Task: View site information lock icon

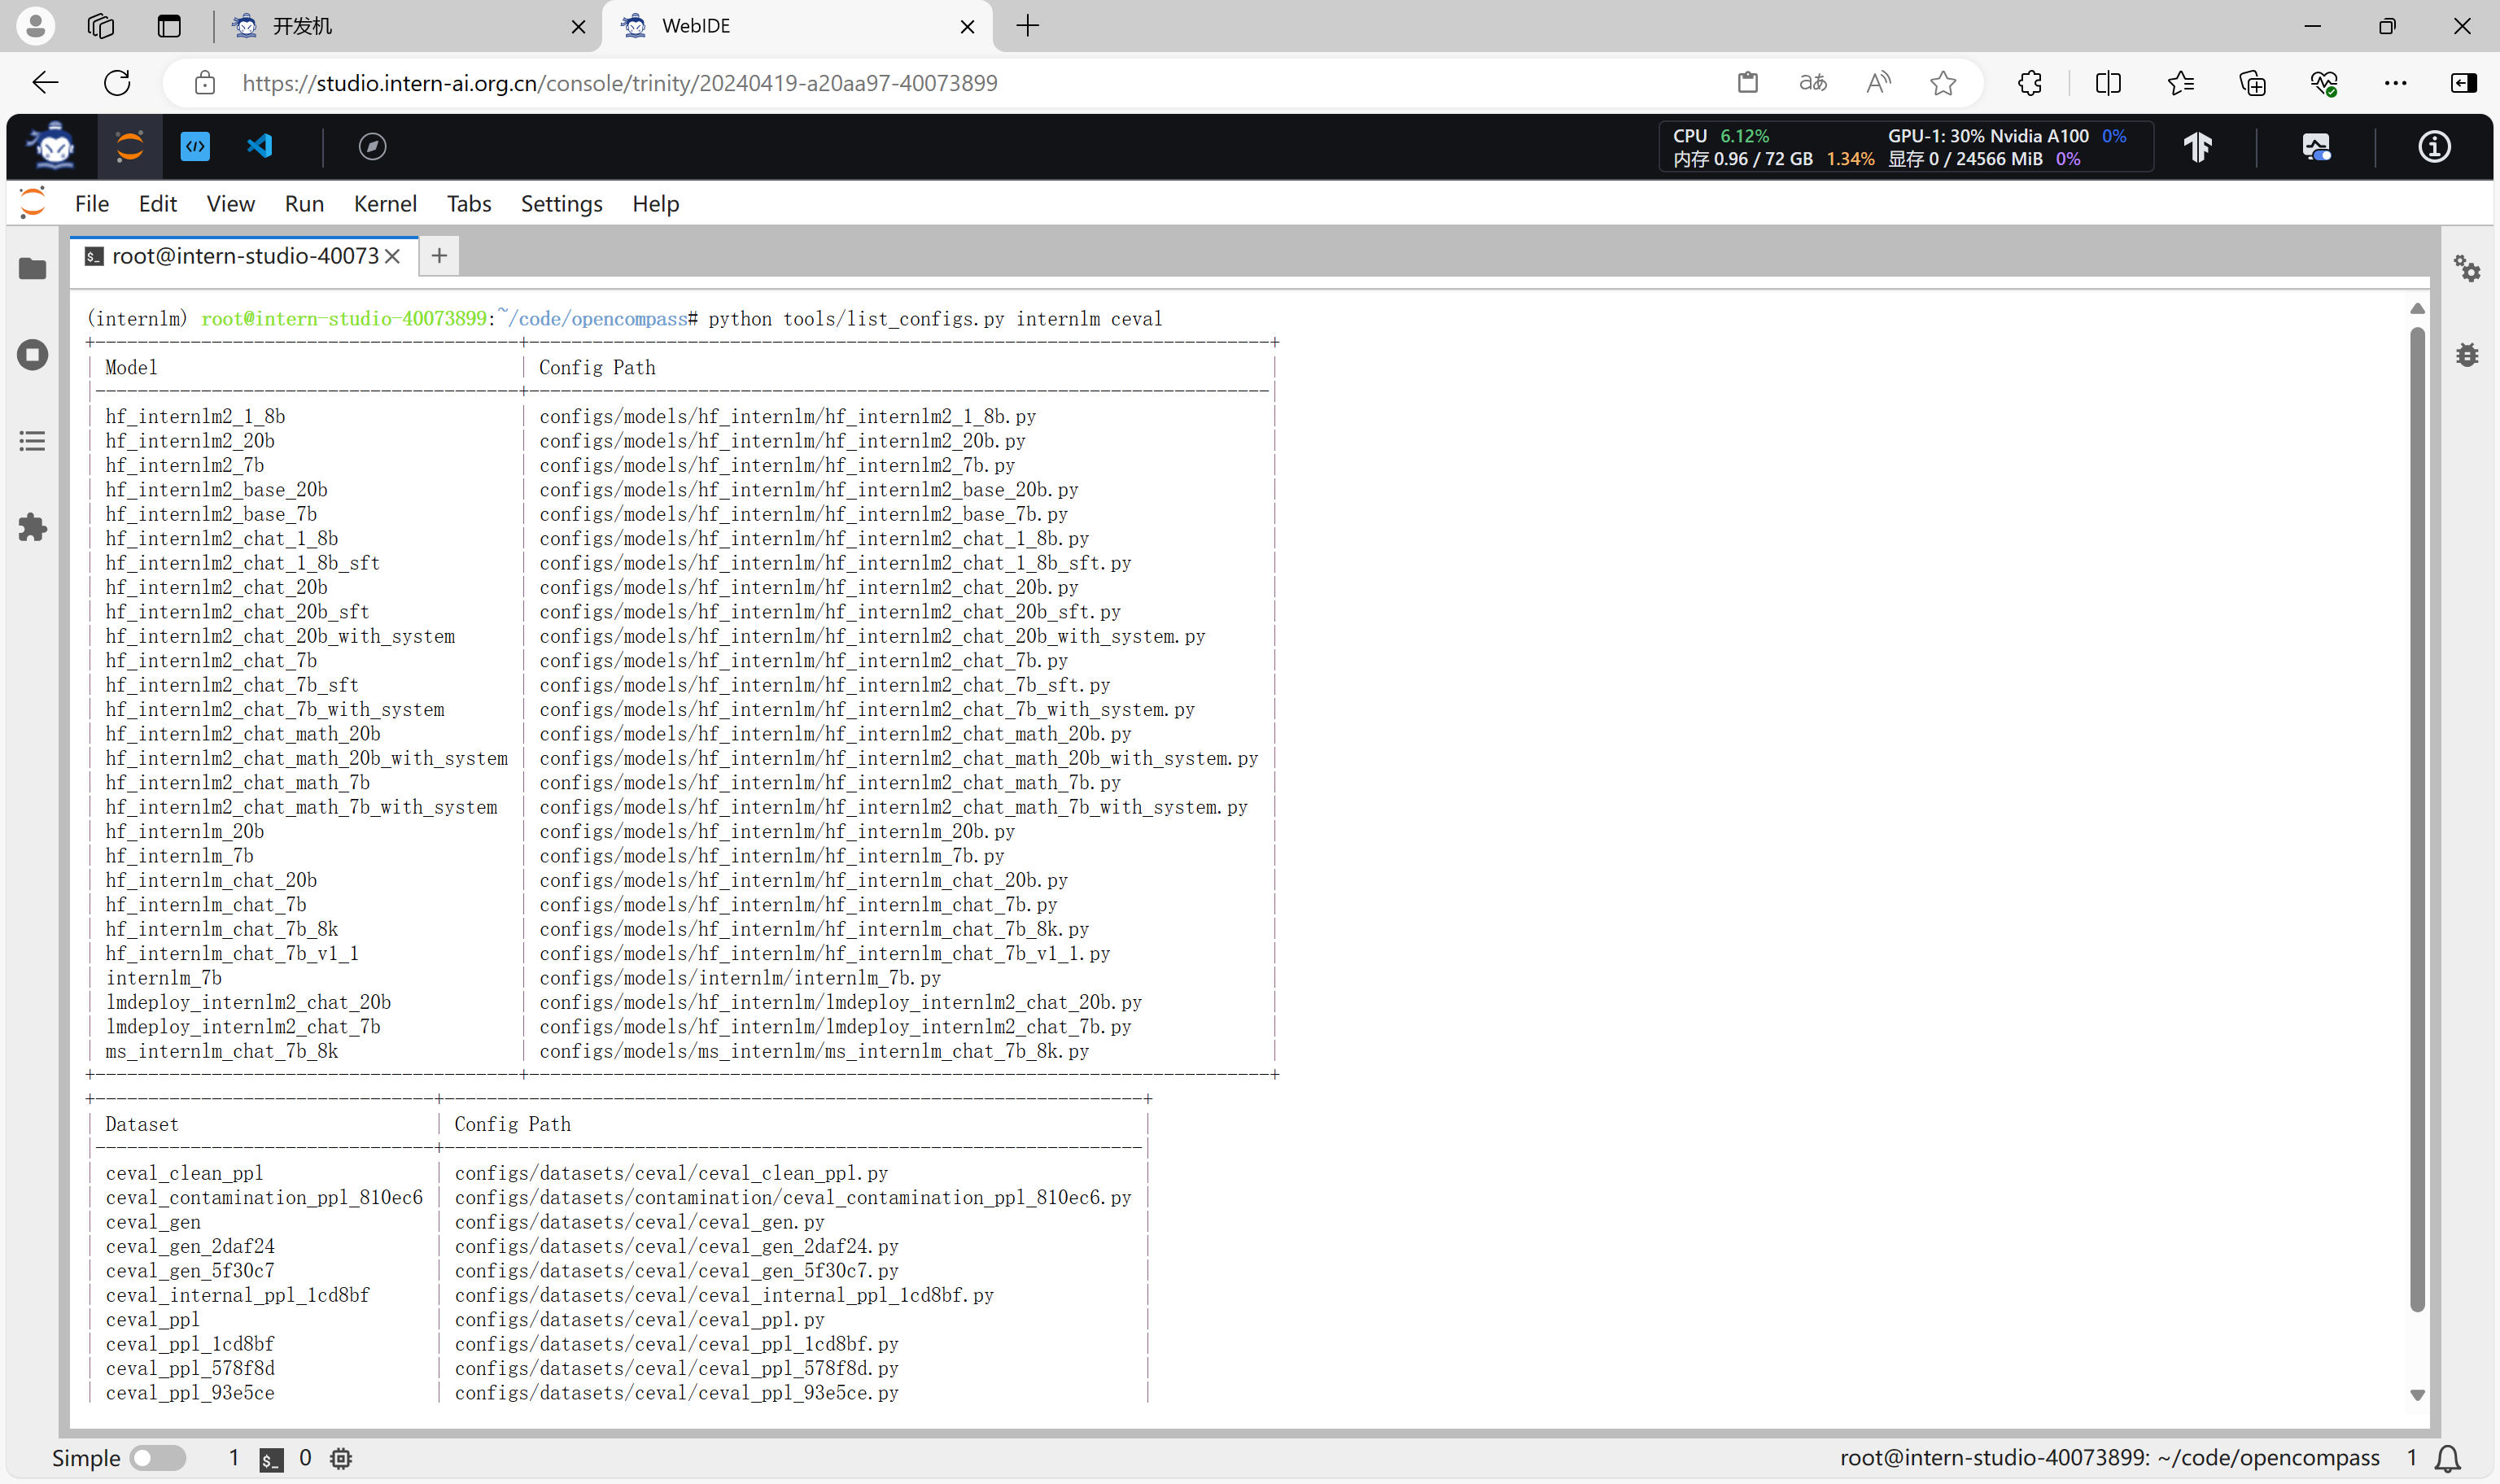Action: pyautogui.click(x=205, y=82)
